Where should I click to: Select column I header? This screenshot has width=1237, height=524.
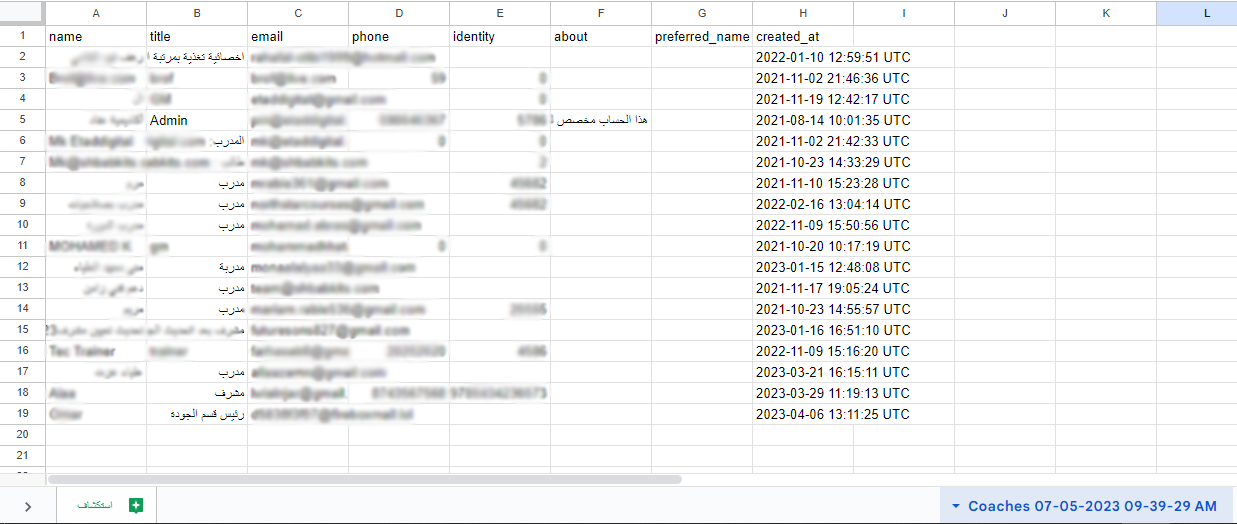[903, 13]
